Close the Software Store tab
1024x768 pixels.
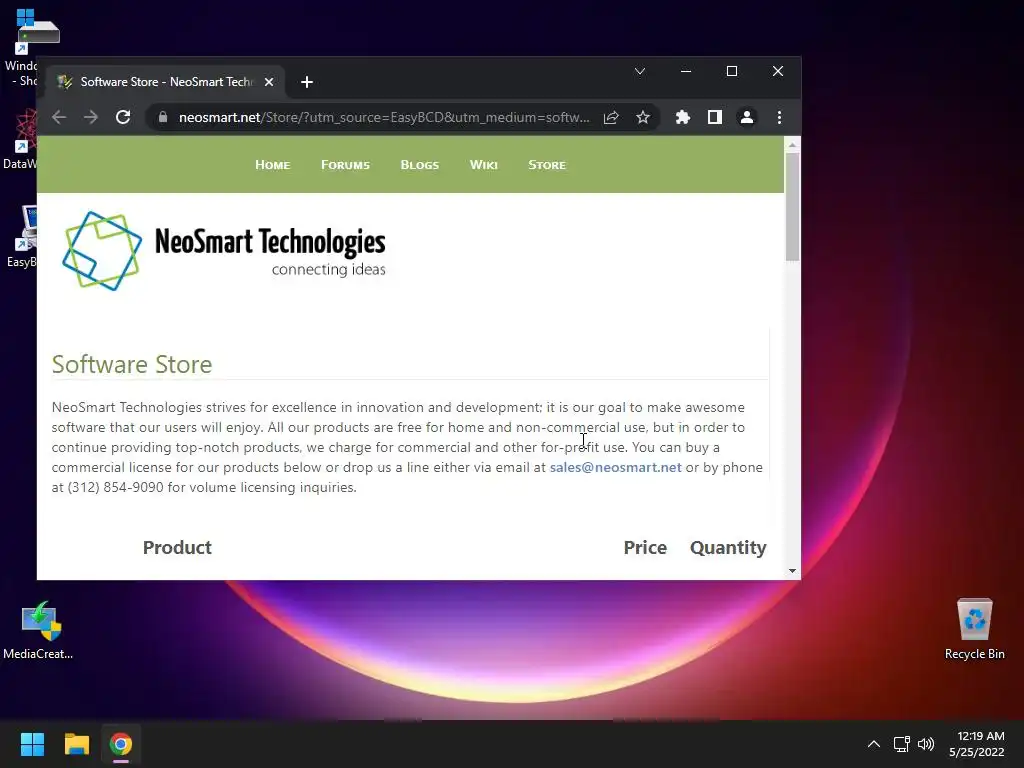268,82
